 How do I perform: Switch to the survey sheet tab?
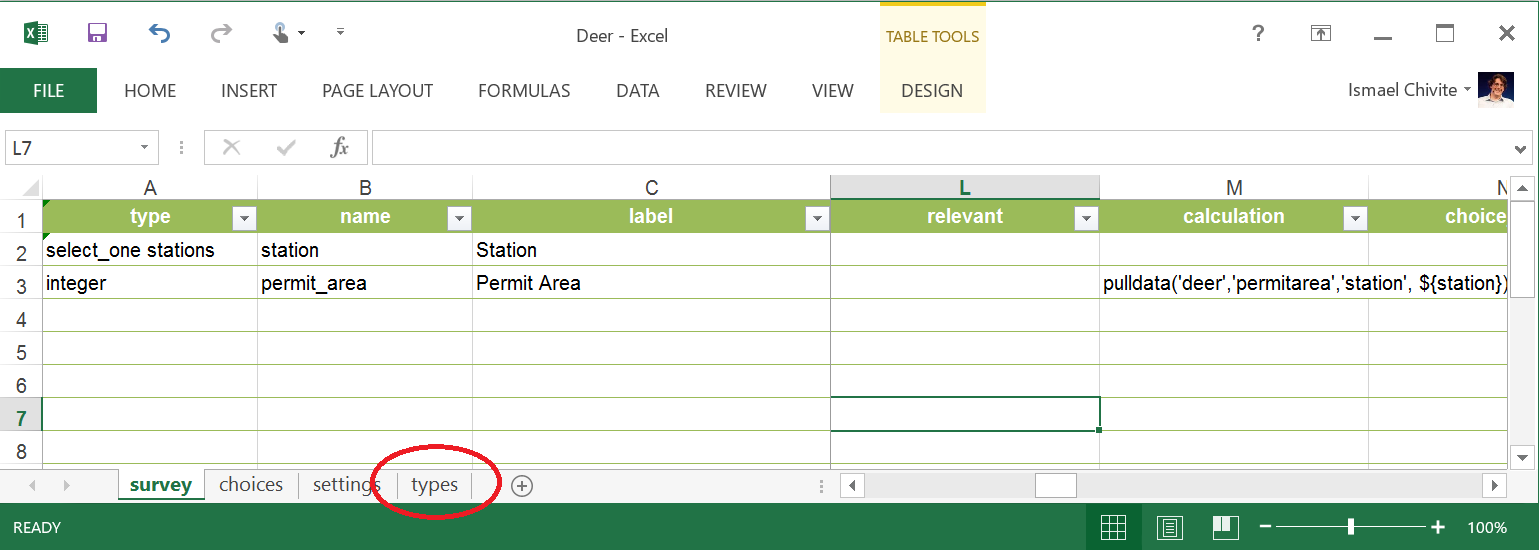click(x=161, y=485)
